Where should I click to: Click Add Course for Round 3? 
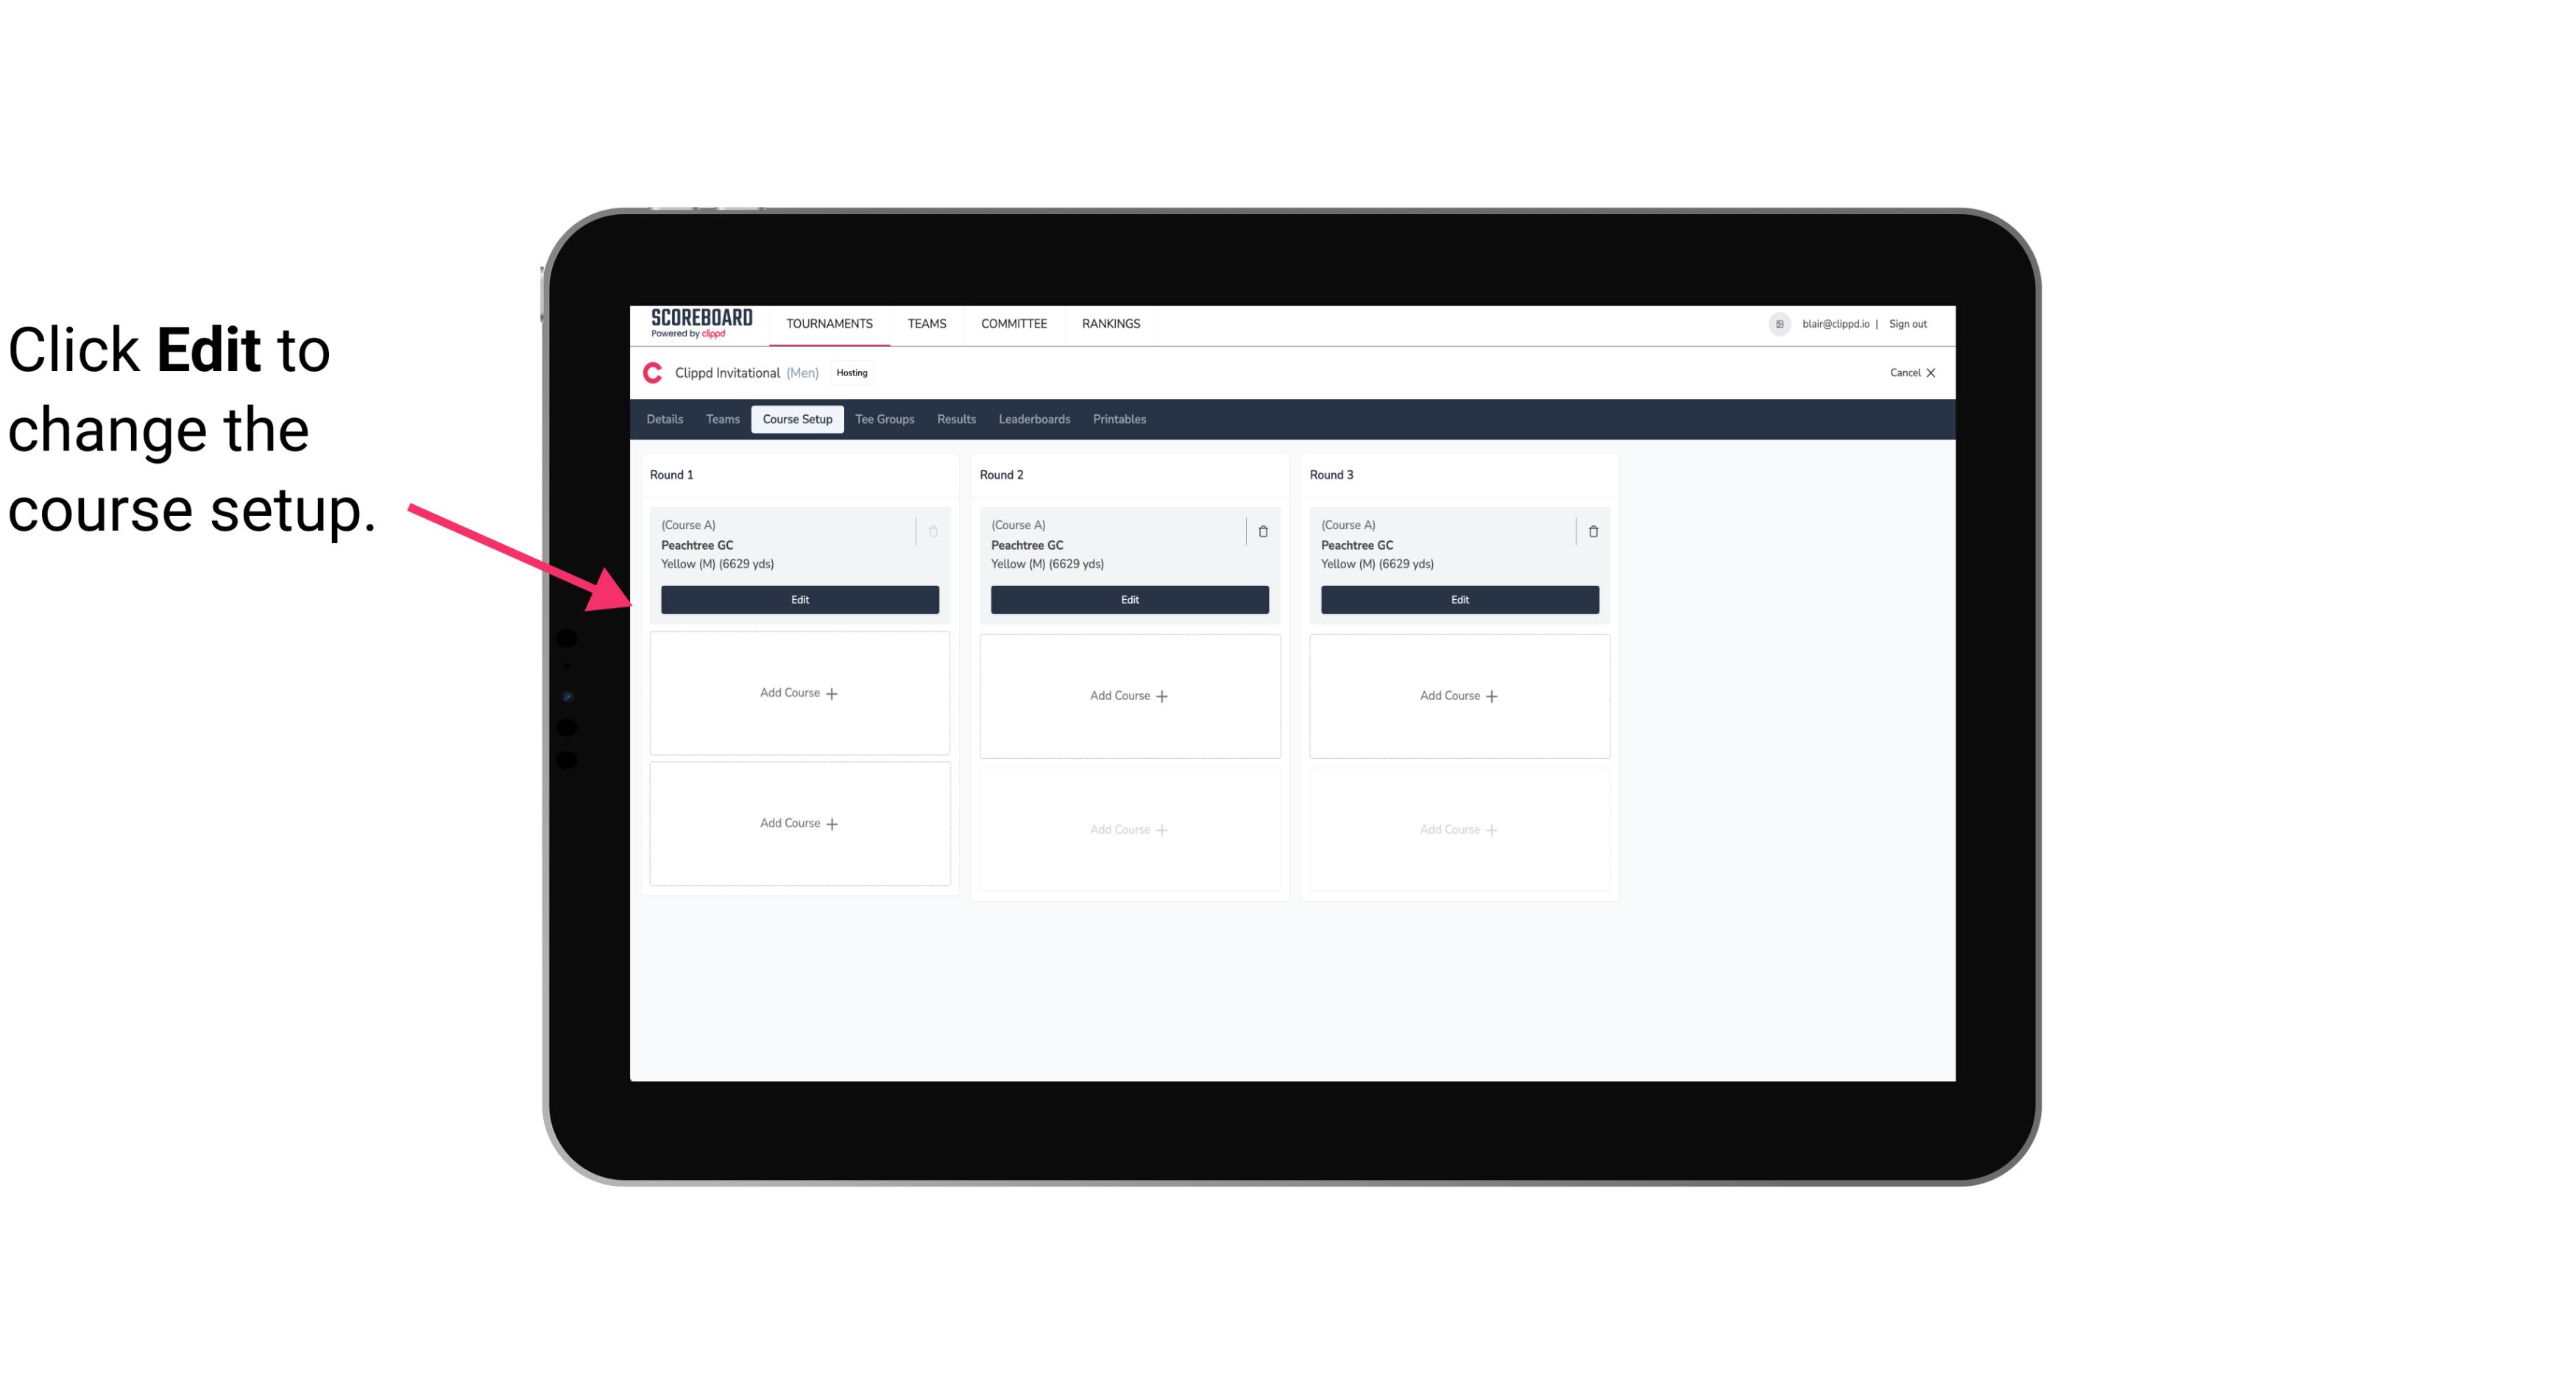point(1459,695)
